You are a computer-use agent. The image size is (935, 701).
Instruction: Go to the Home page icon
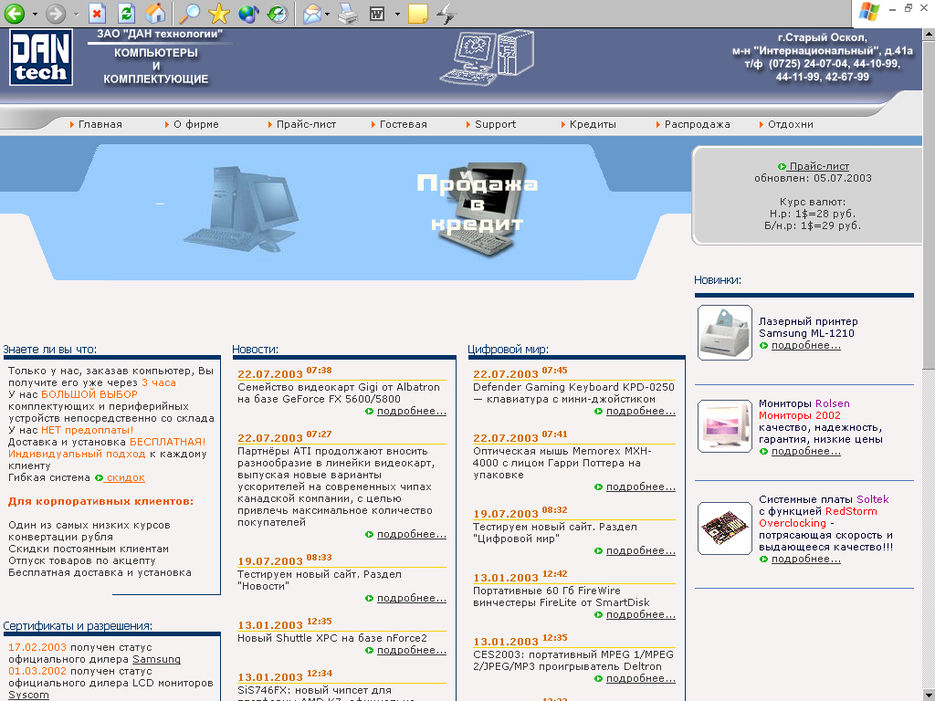pos(155,13)
